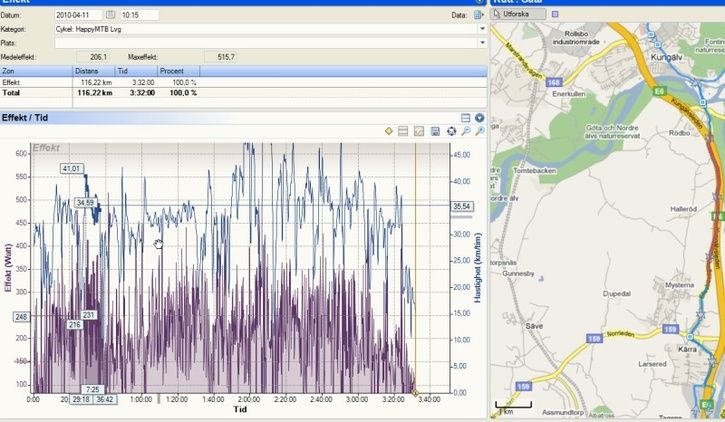Click the 36:42 time marker on axis
This screenshot has width=725, height=422.
pyautogui.click(x=105, y=399)
